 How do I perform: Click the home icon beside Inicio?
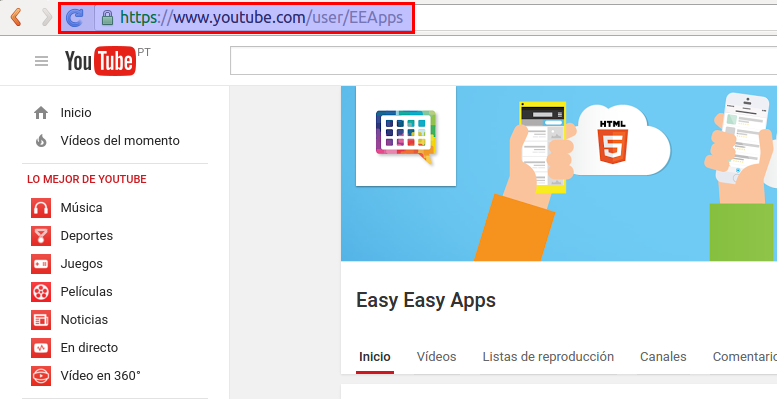click(x=41, y=113)
